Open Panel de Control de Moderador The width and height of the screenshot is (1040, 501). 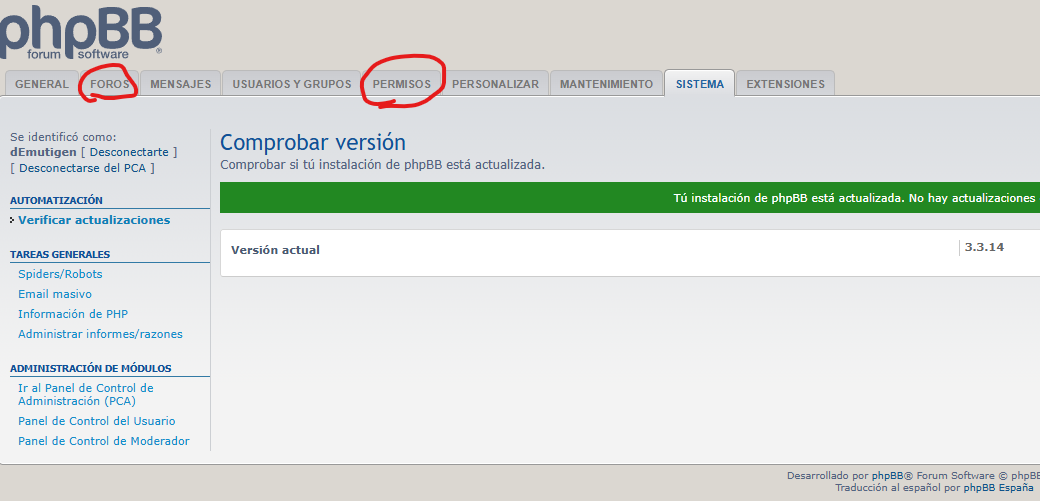103,441
